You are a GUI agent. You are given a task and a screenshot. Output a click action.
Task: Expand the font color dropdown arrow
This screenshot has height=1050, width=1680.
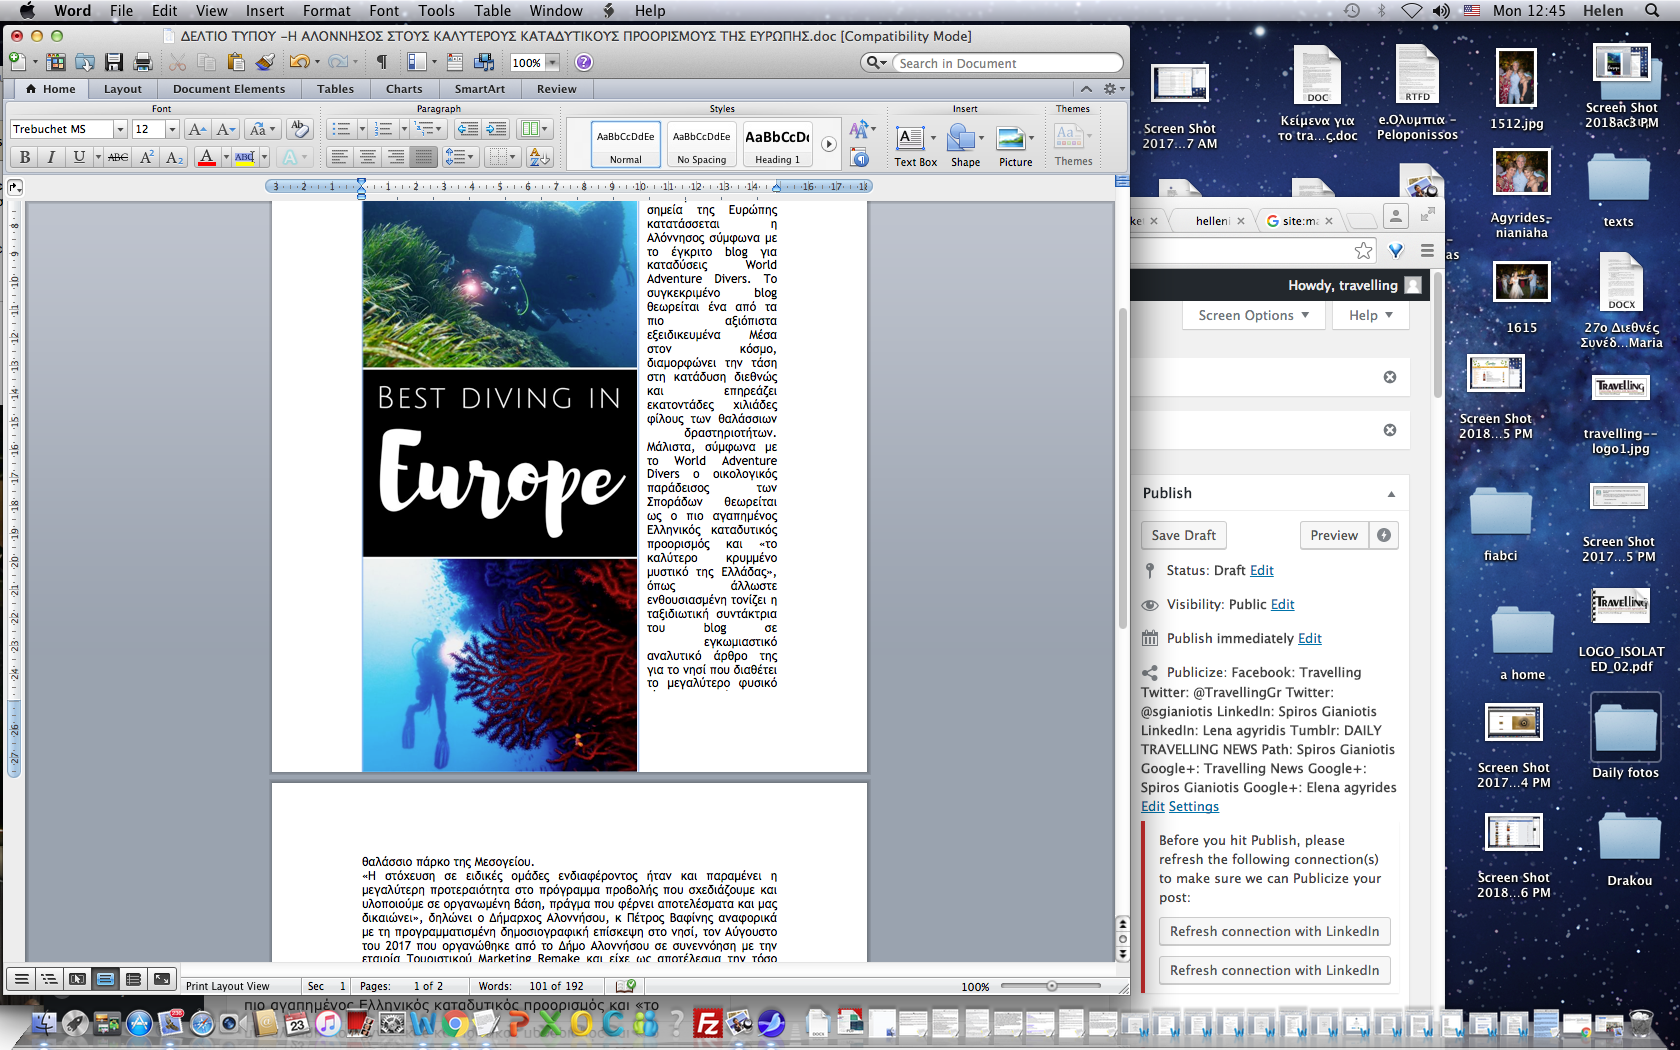[226, 157]
